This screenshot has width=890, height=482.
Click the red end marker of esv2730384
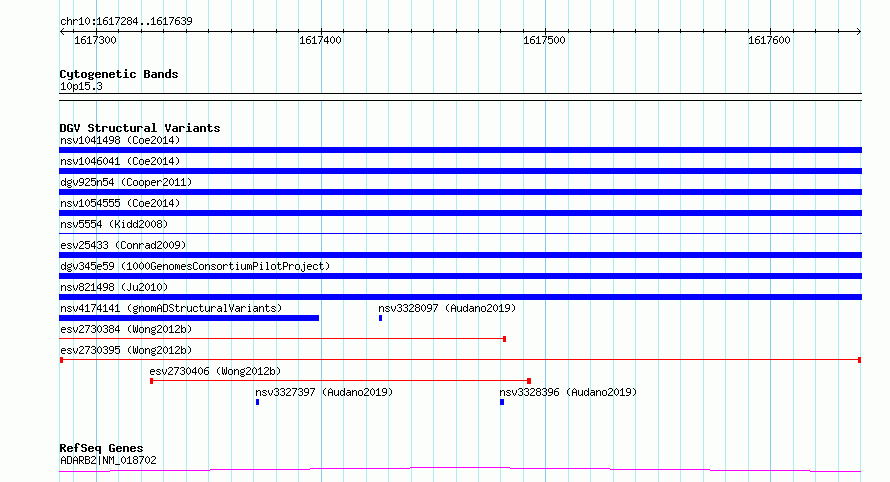505,339
